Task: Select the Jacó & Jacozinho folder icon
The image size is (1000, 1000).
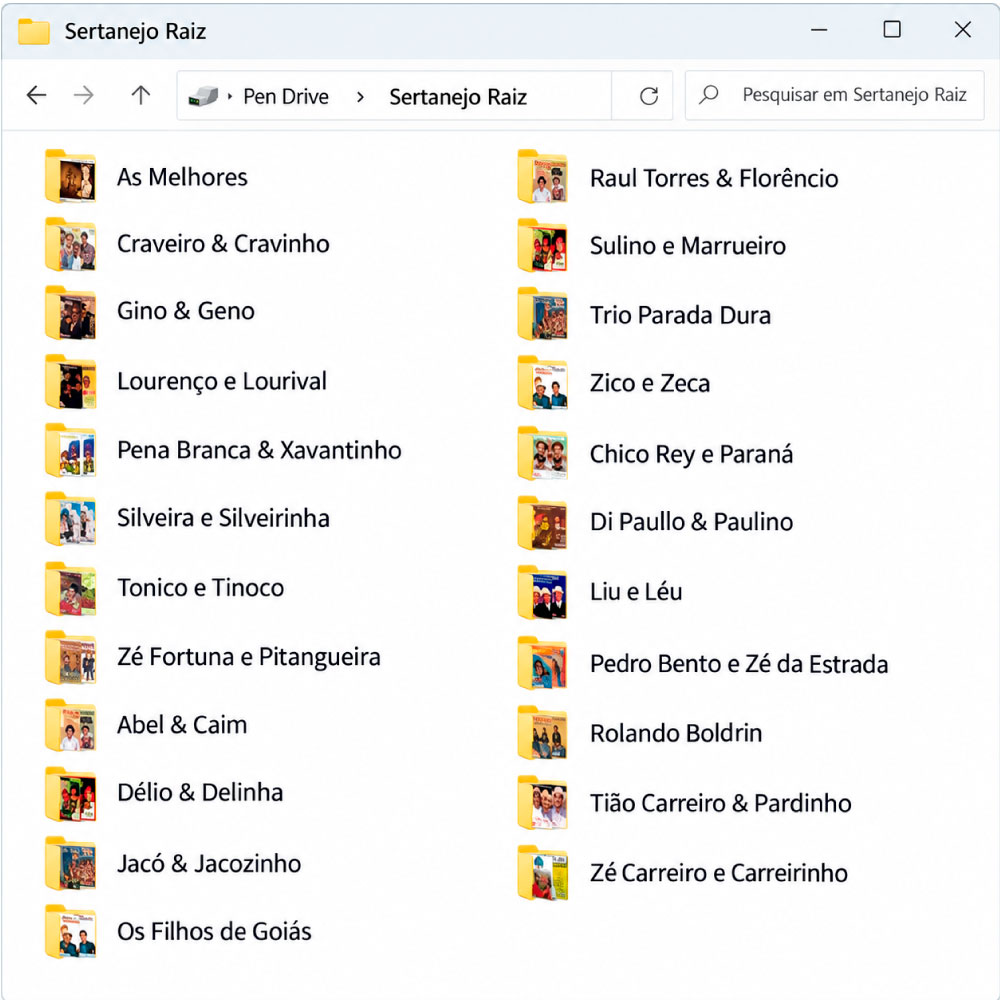Action: (x=70, y=864)
